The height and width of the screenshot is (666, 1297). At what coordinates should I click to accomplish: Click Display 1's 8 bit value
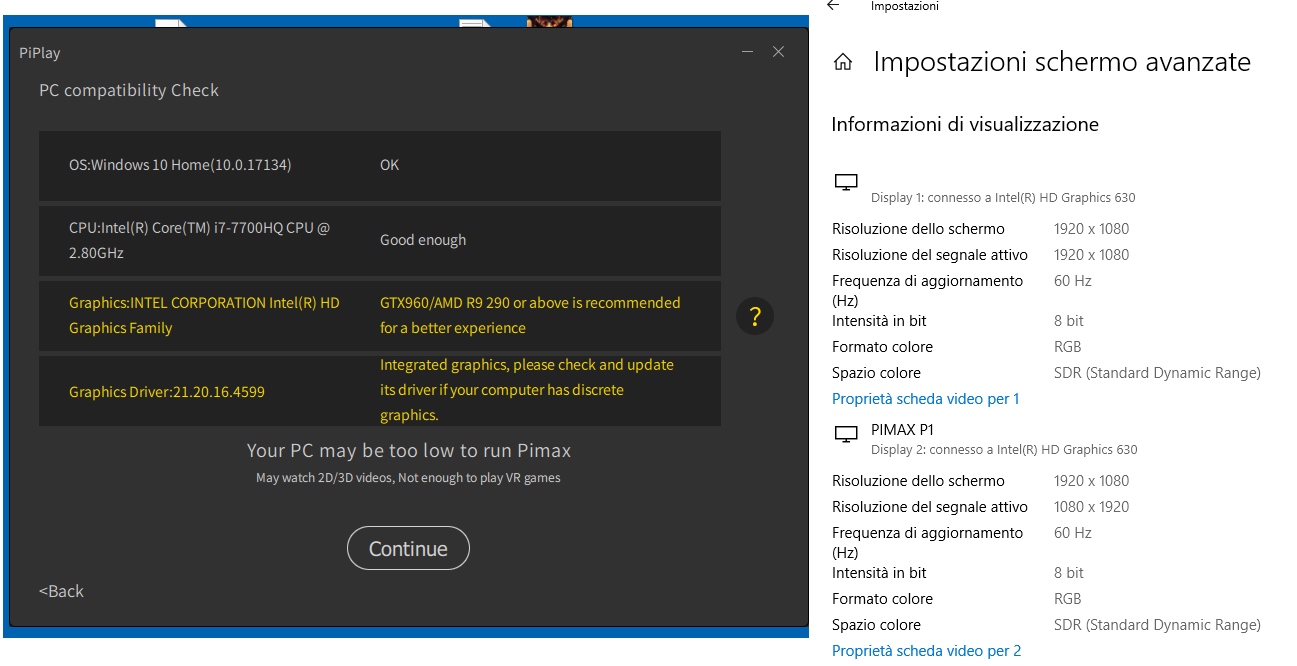(1069, 321)
